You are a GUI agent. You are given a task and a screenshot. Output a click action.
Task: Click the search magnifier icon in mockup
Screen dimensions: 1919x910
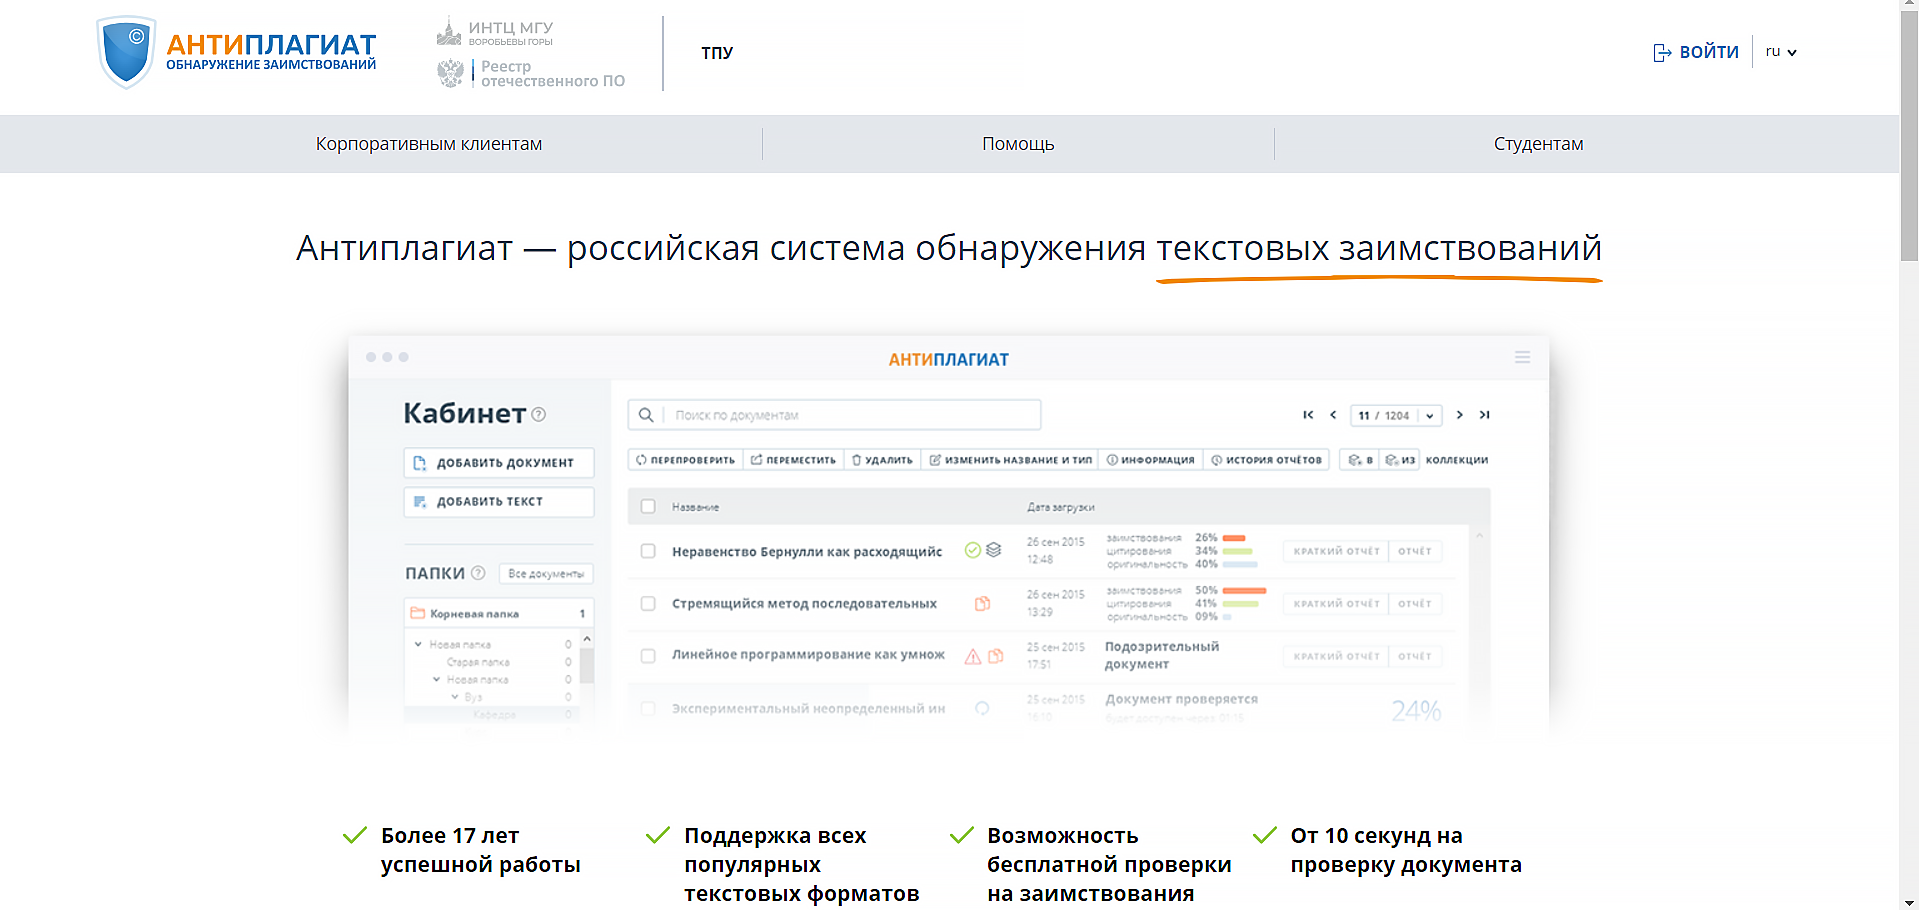click(646, 415)
